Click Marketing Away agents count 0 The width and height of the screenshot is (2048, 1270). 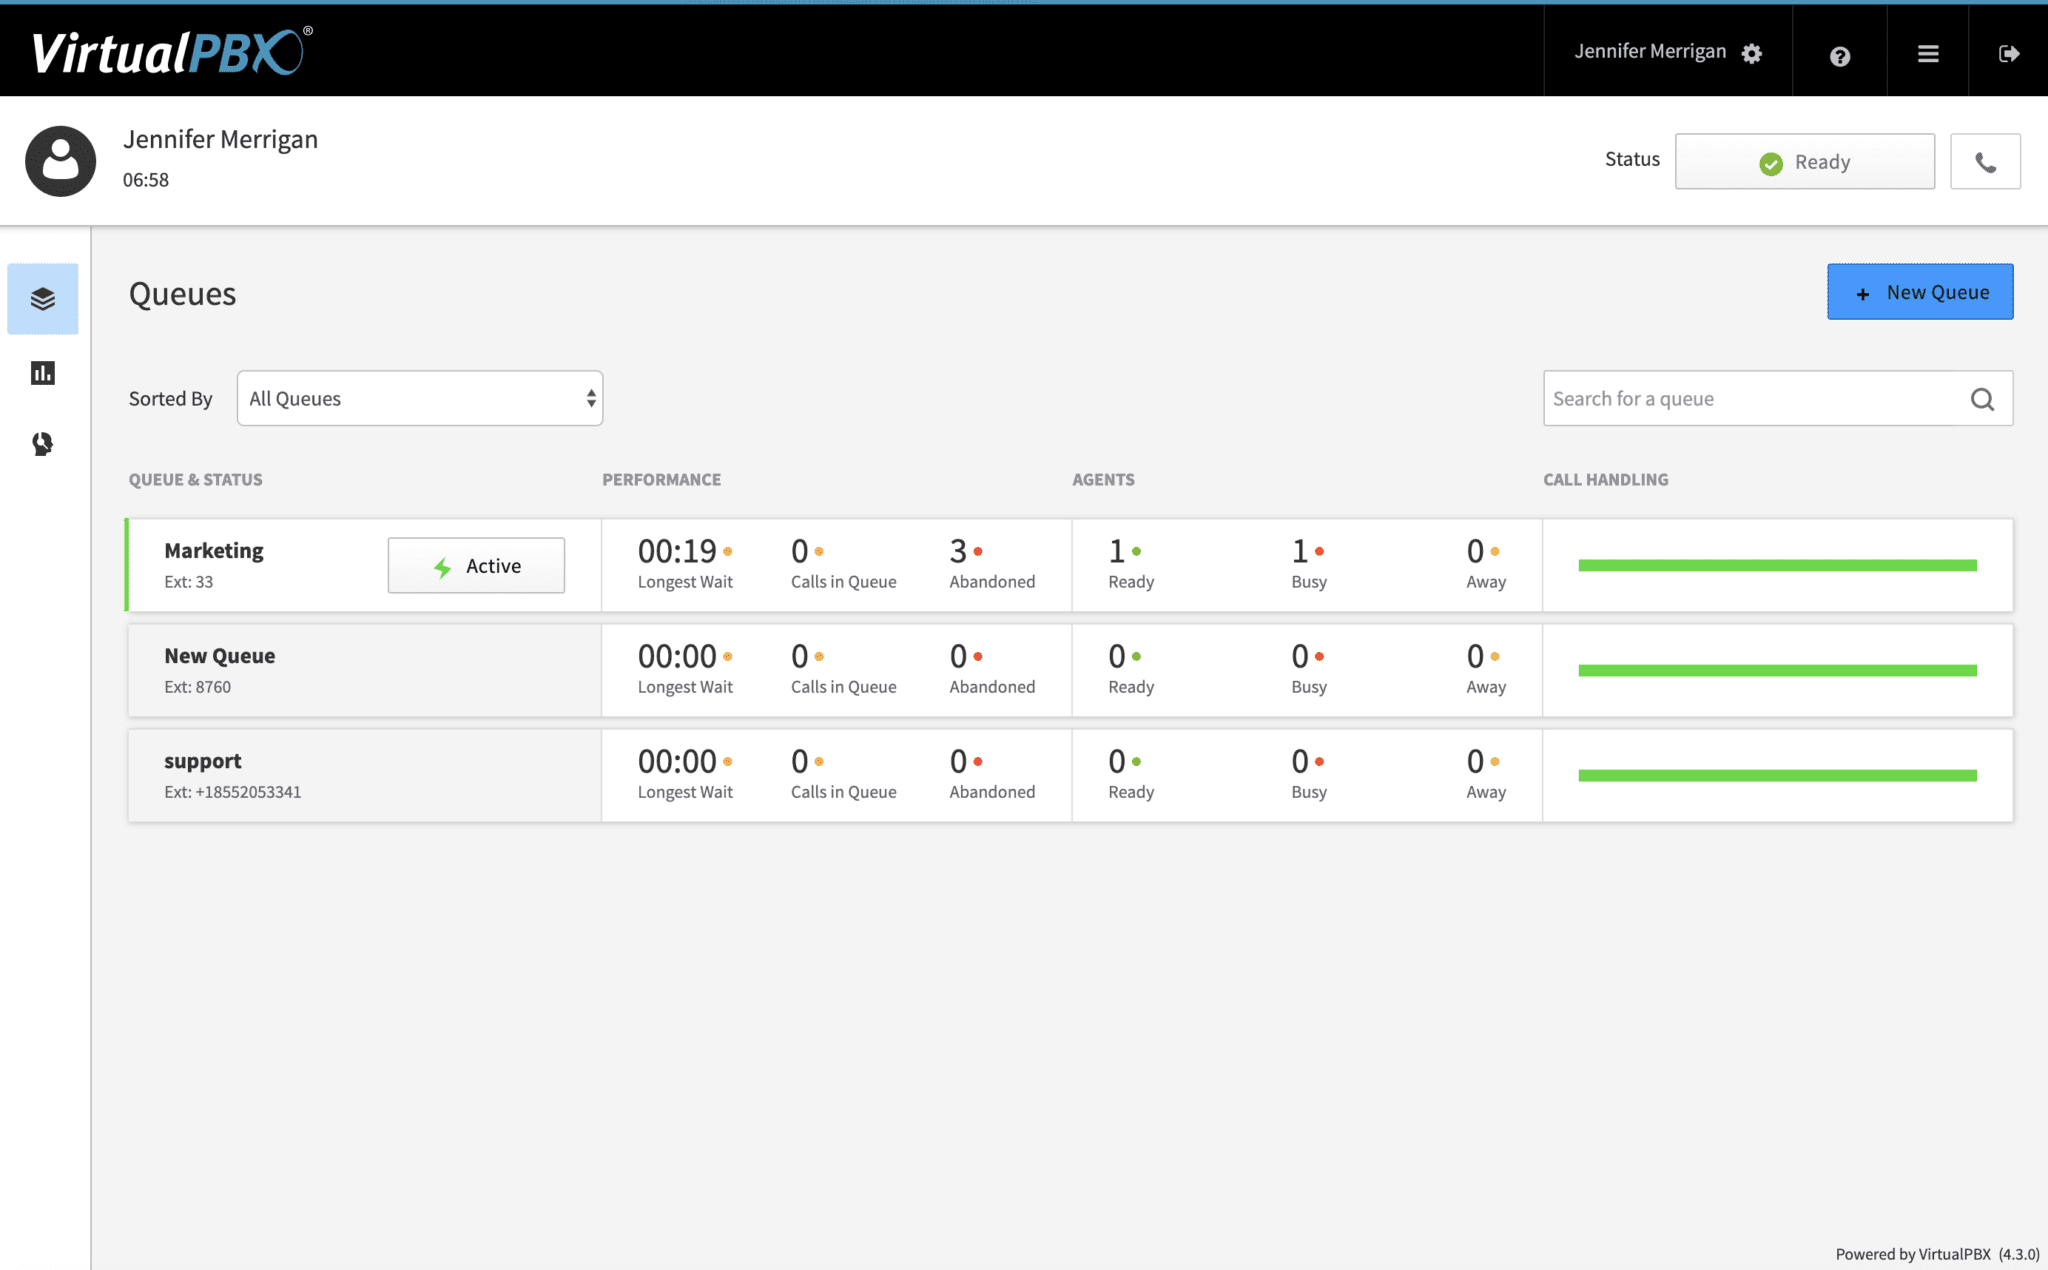tap(1475, 552)
